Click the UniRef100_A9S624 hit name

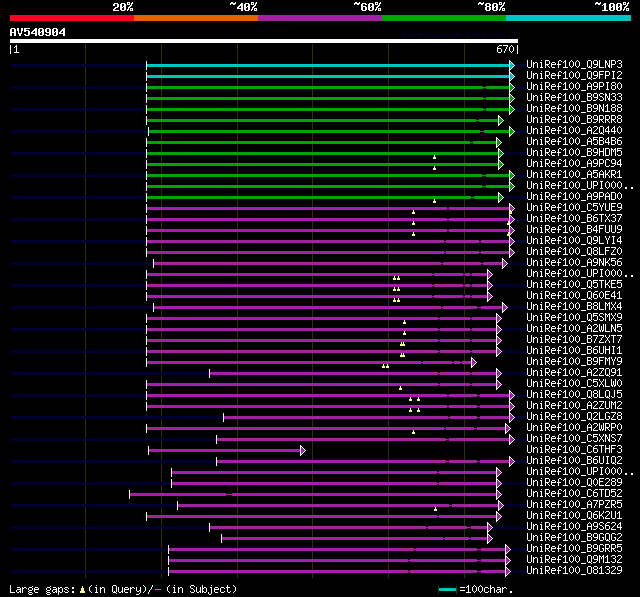point(574,527)
